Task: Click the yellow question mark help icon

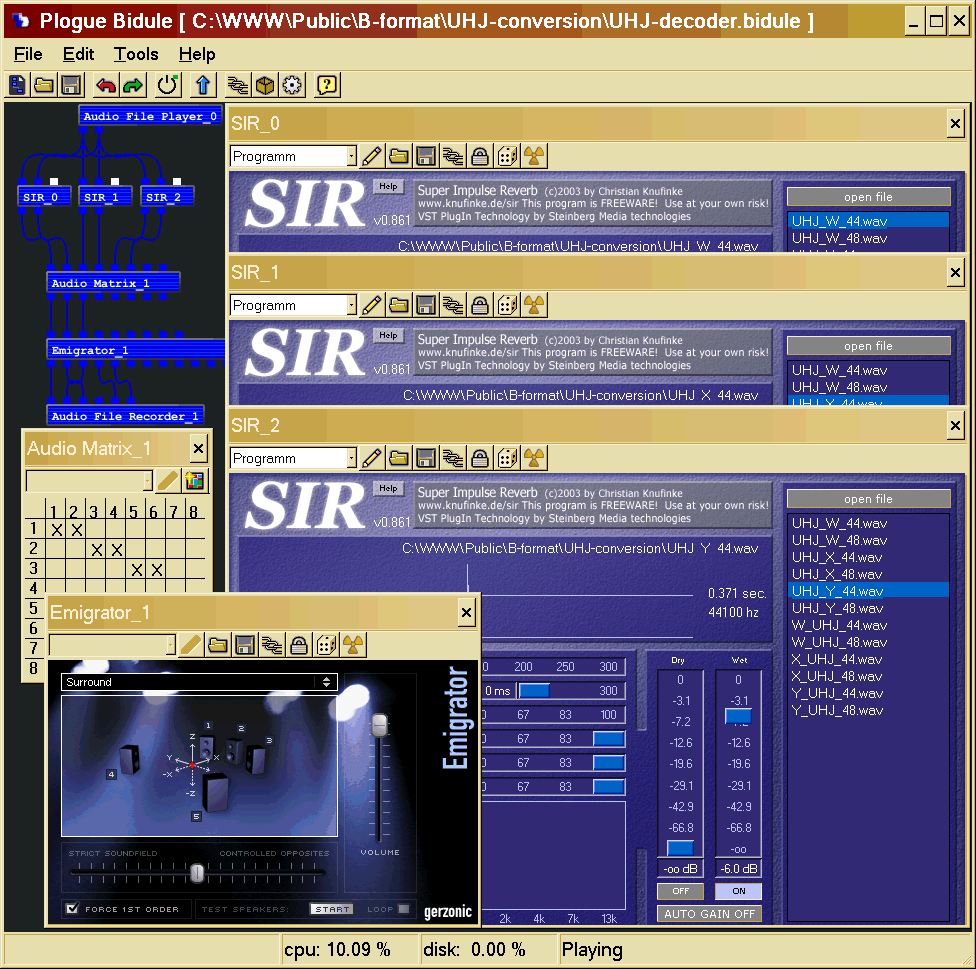Action: (327, 85)
